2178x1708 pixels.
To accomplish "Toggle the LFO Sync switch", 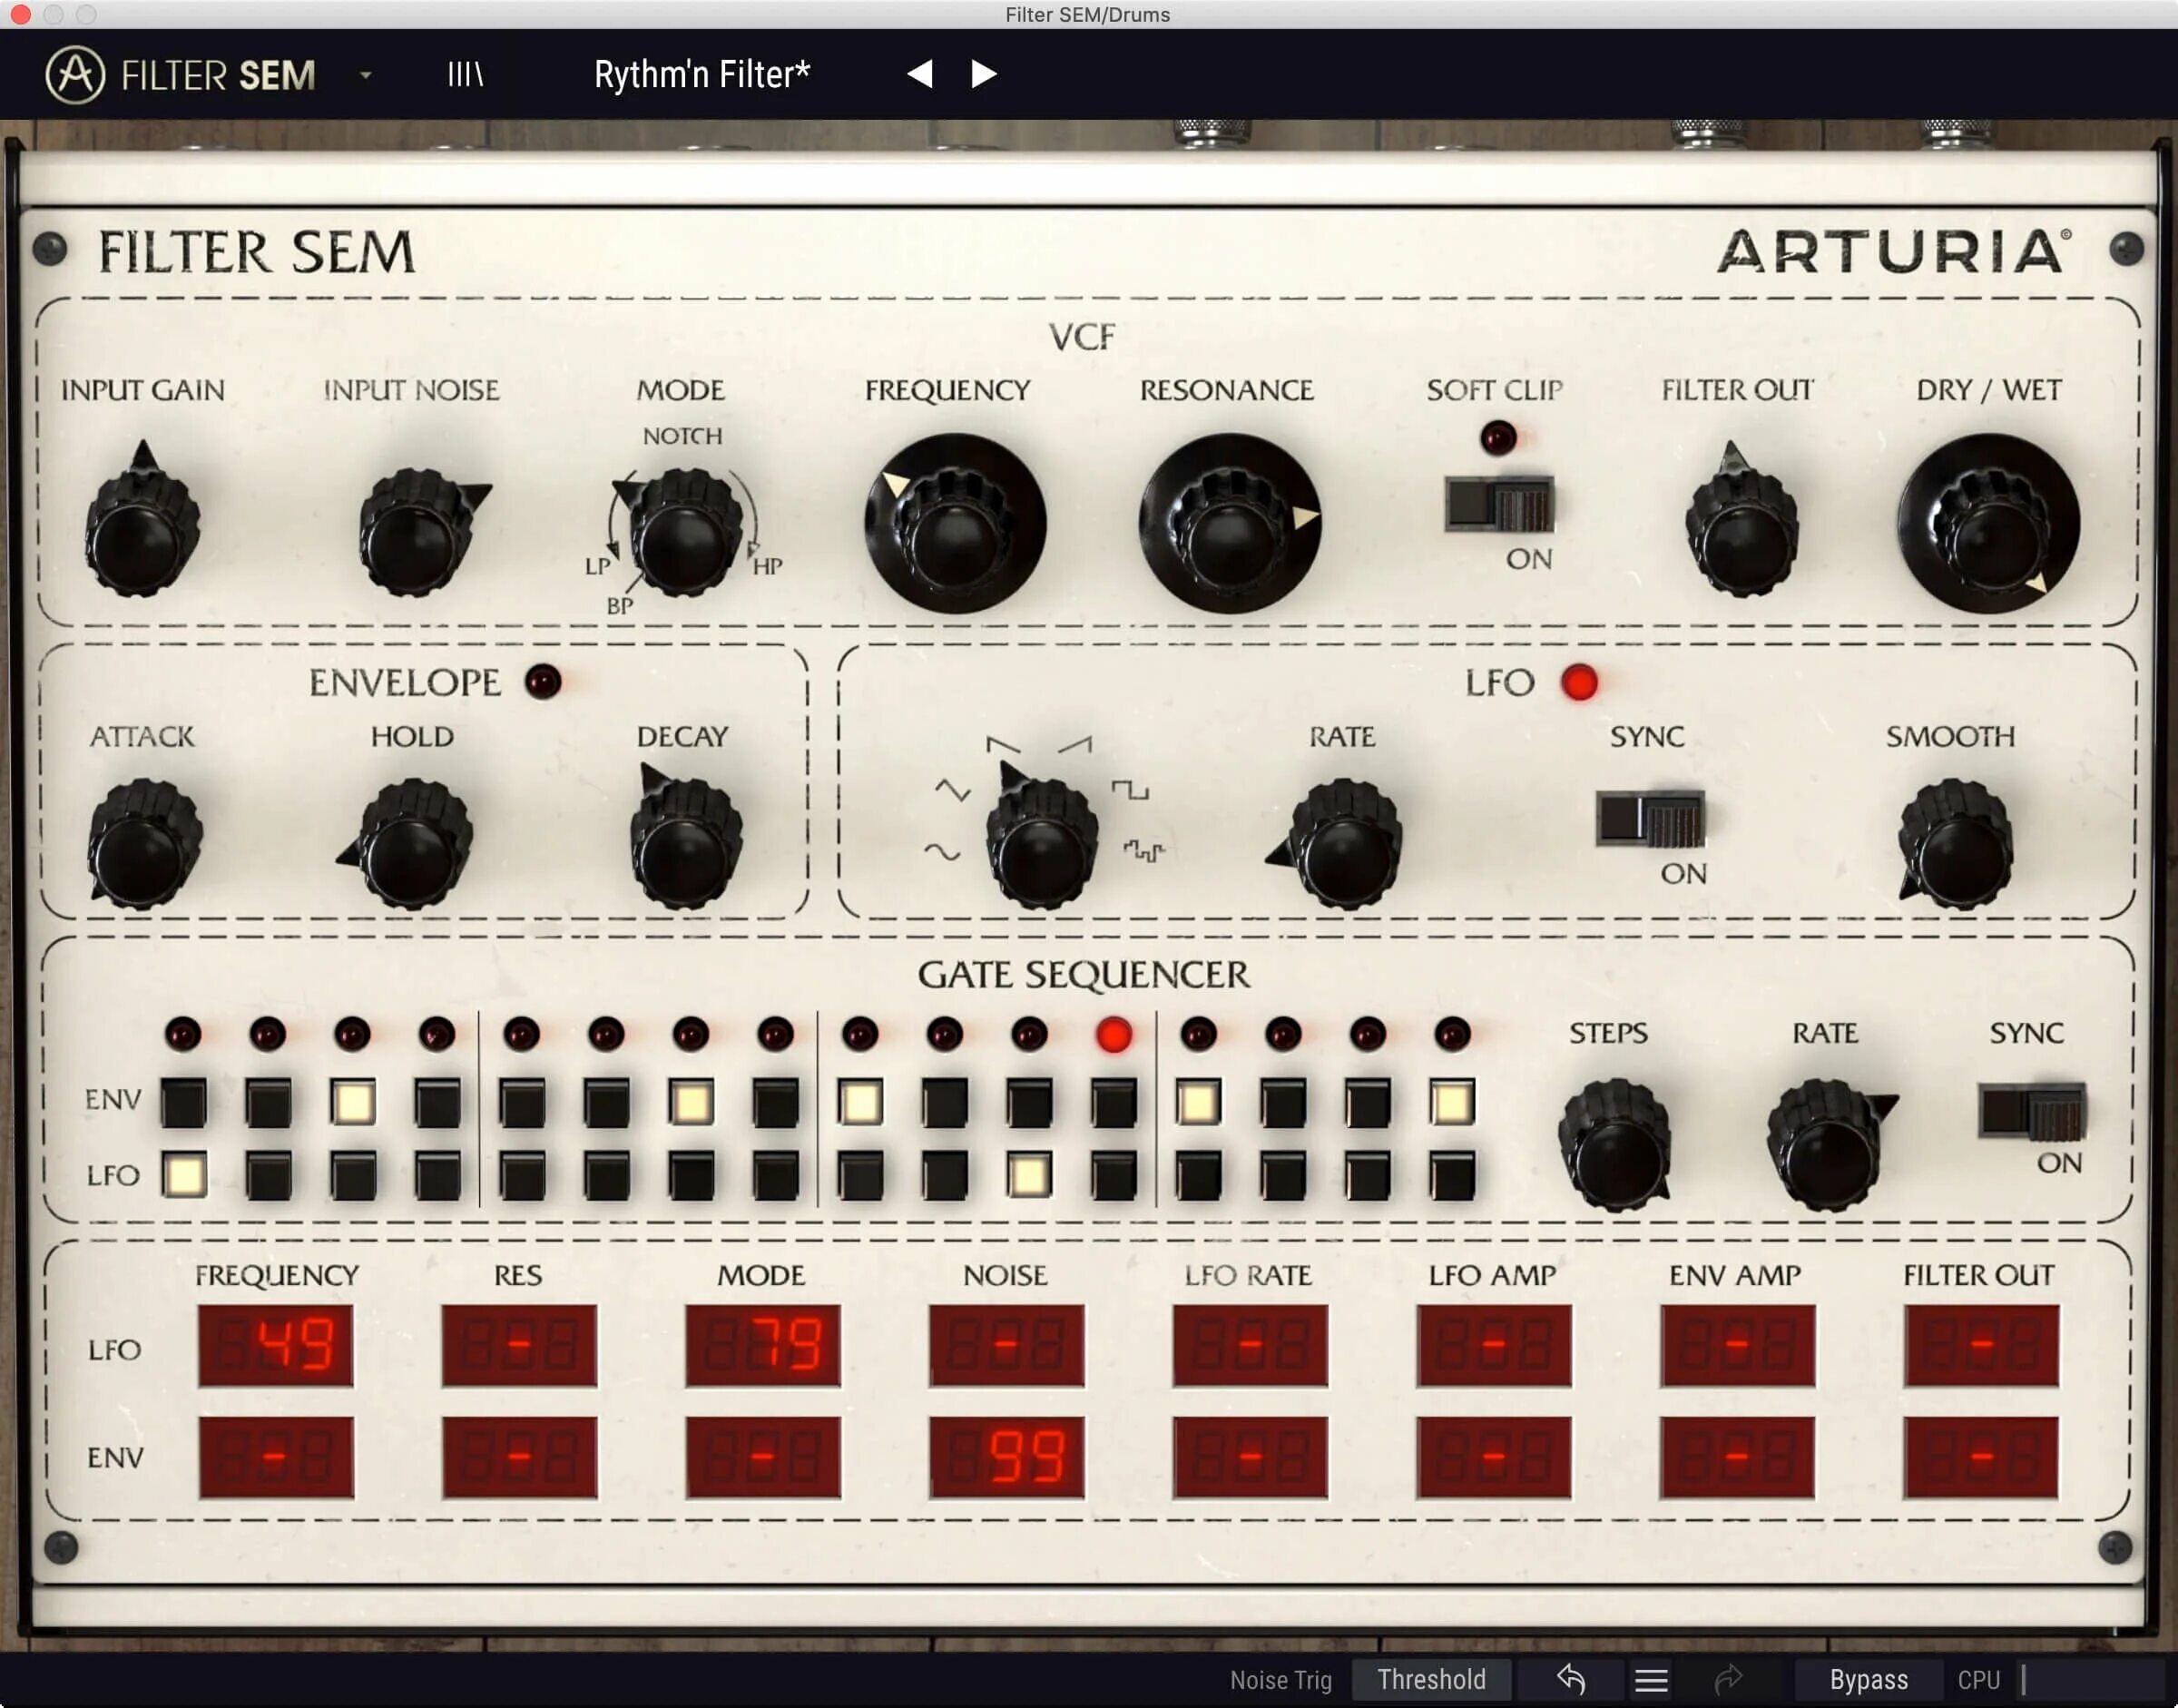I will [1649, 820].
